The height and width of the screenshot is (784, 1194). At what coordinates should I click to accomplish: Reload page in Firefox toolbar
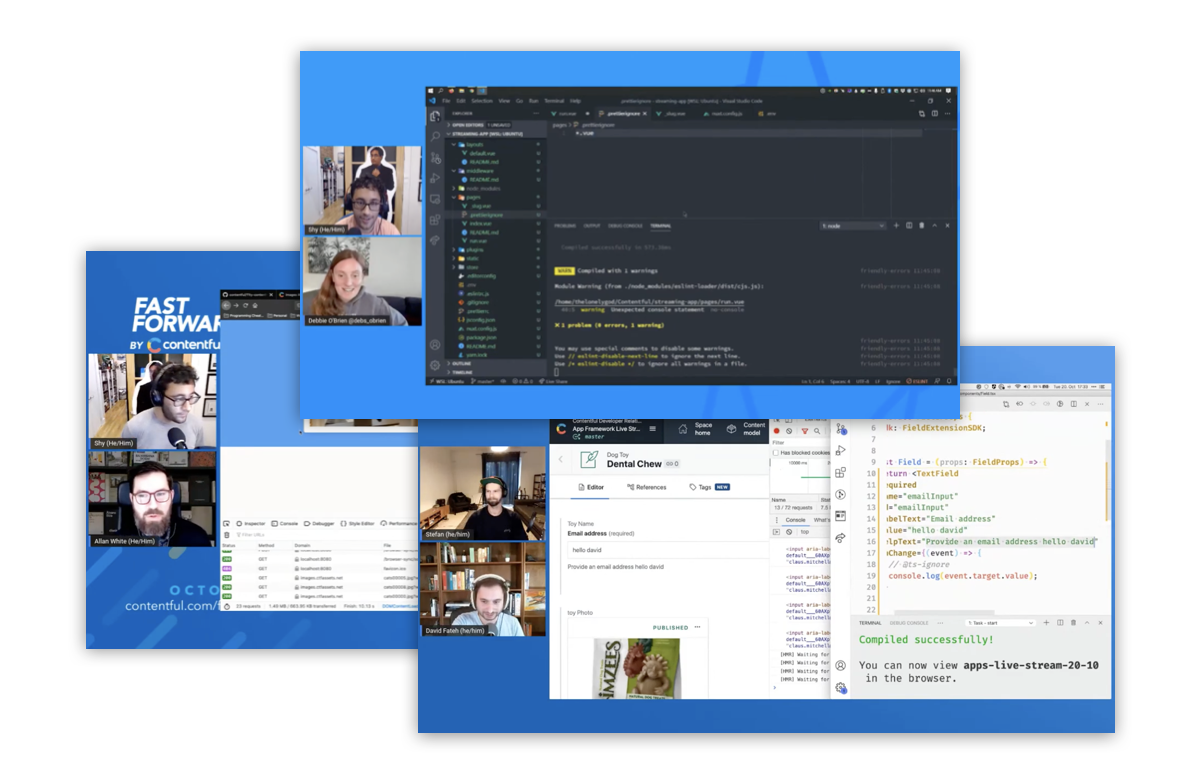245,305
